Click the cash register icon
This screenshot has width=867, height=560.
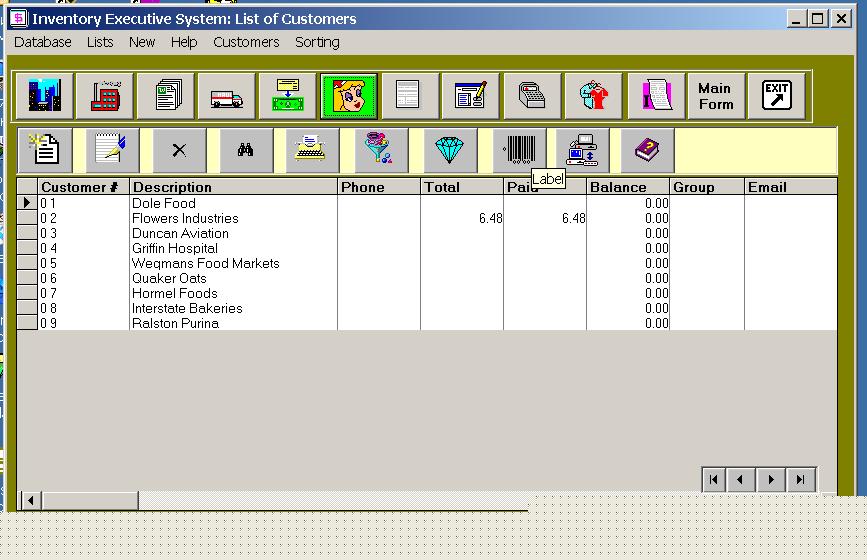point(532,96)
